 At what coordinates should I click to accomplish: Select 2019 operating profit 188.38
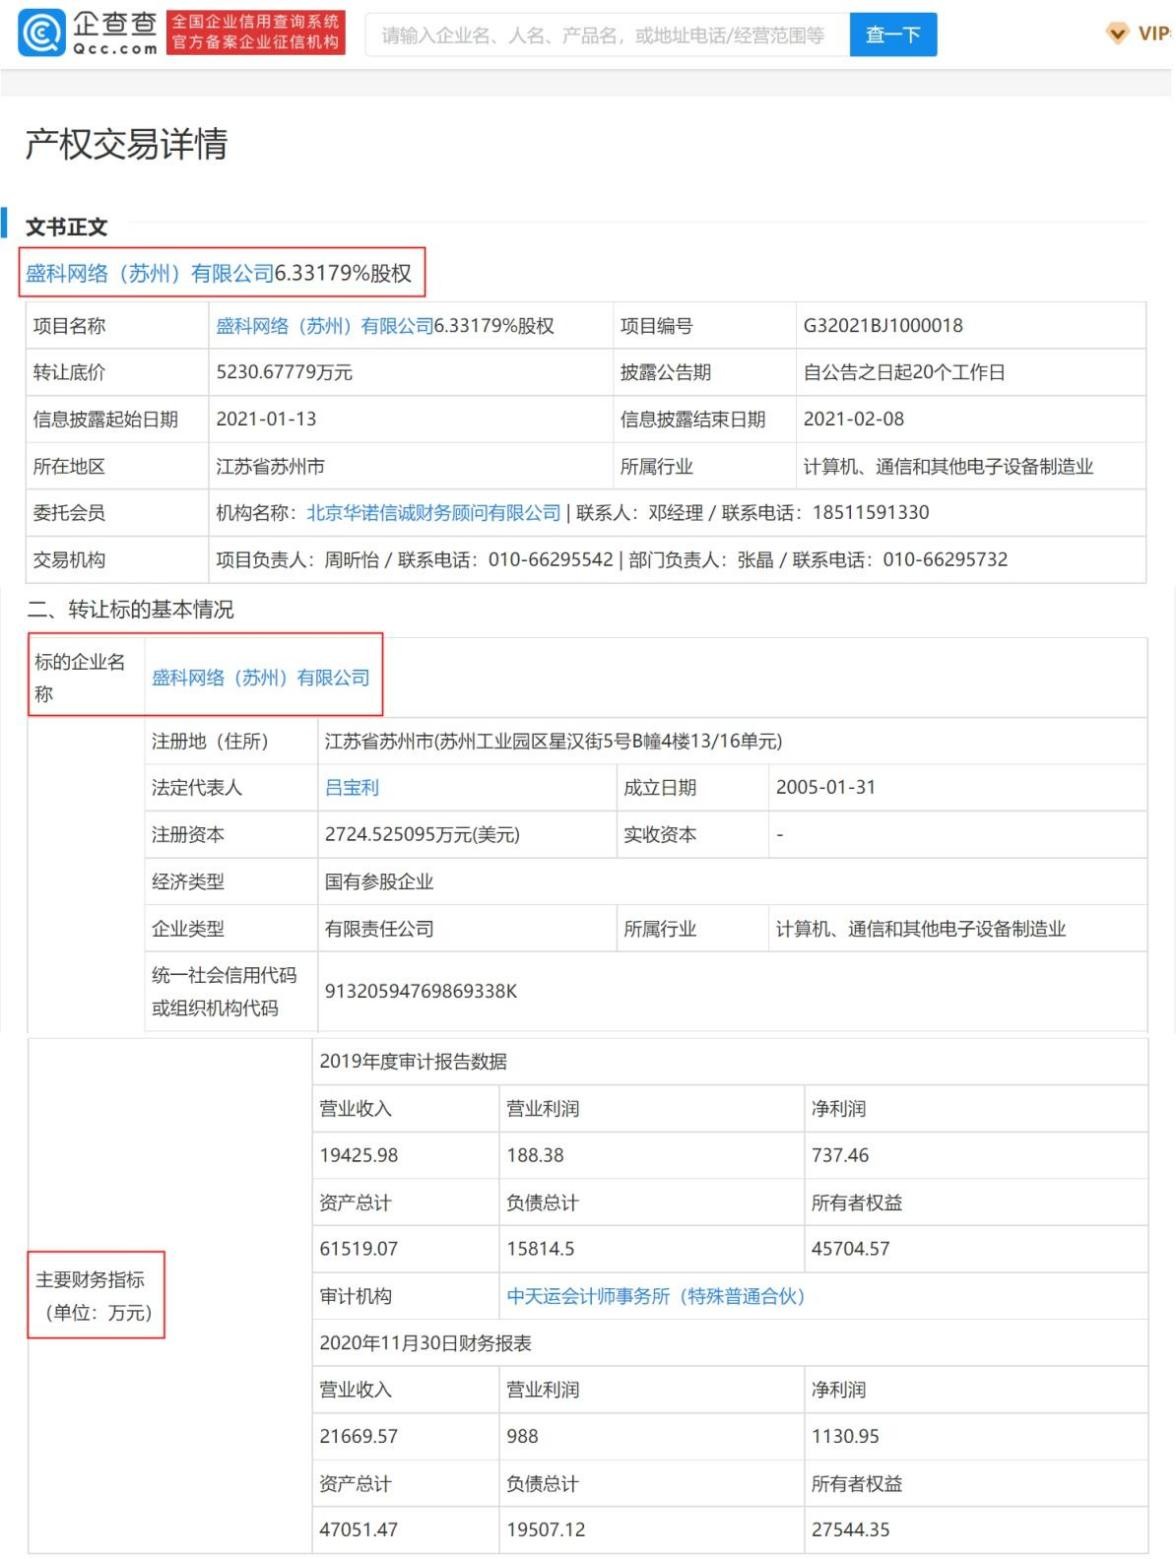pyautogui.click(x=535, y=1156)
